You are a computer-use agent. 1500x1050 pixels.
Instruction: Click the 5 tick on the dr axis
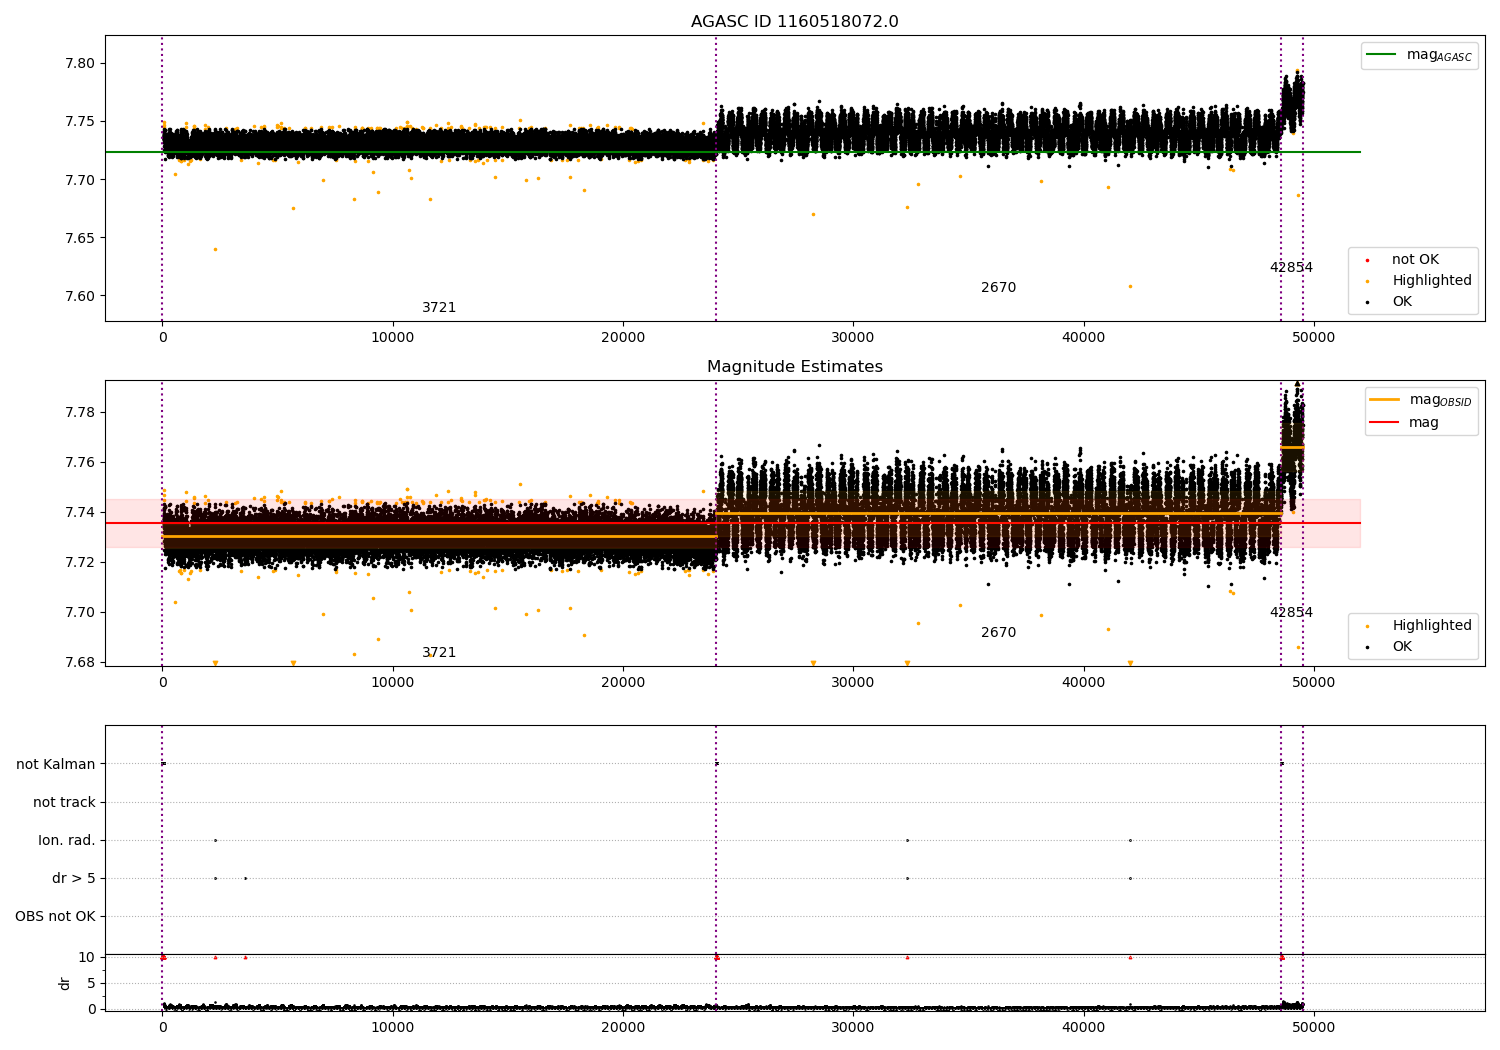(91, 983)
